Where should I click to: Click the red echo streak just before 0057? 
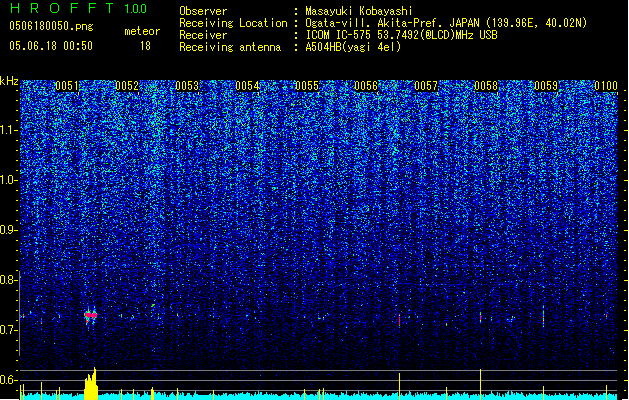pyautogui.click(x=400, y=320)
